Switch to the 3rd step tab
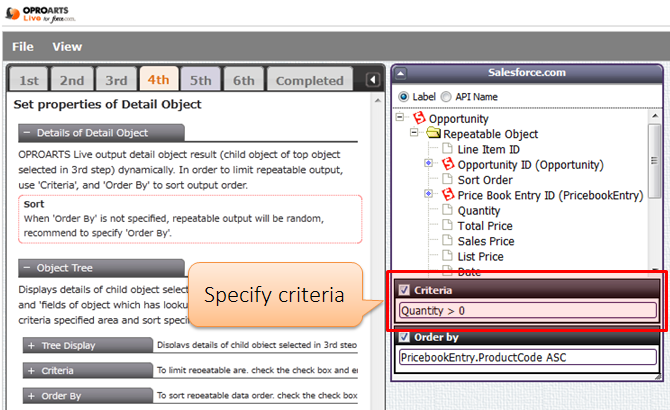 [116, 79]
